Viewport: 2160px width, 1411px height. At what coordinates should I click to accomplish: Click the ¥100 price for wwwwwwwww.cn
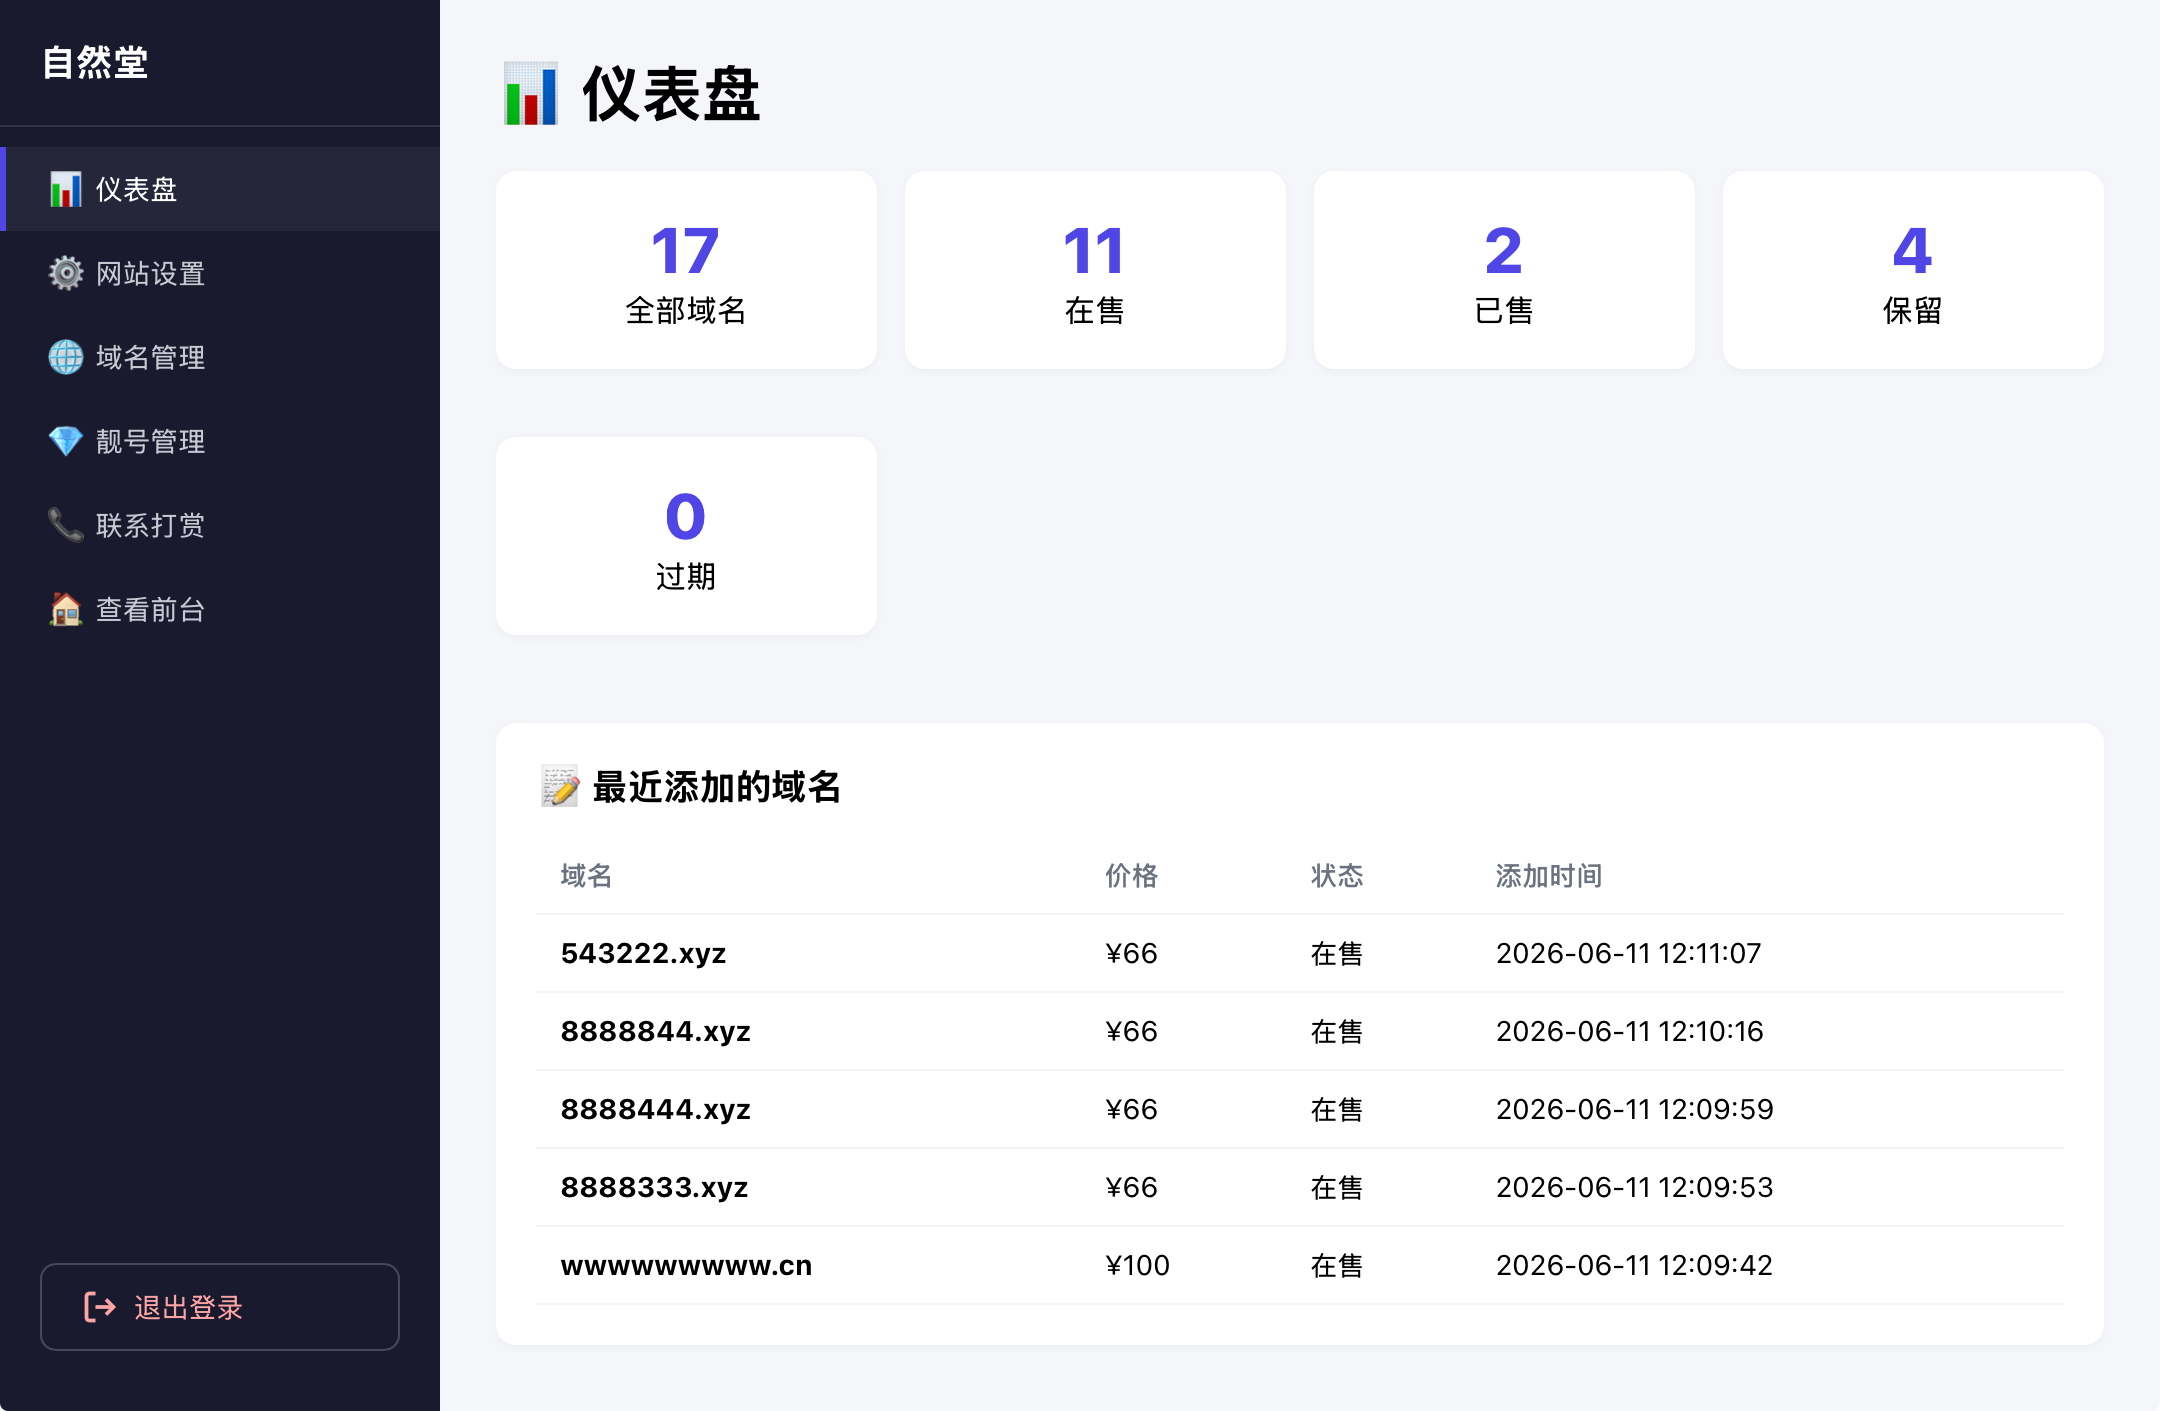(1137, 1266)
